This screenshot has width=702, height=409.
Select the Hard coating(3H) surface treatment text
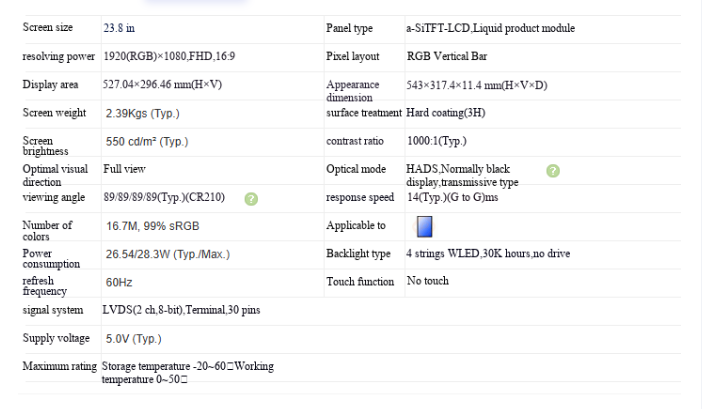[445, 113]
